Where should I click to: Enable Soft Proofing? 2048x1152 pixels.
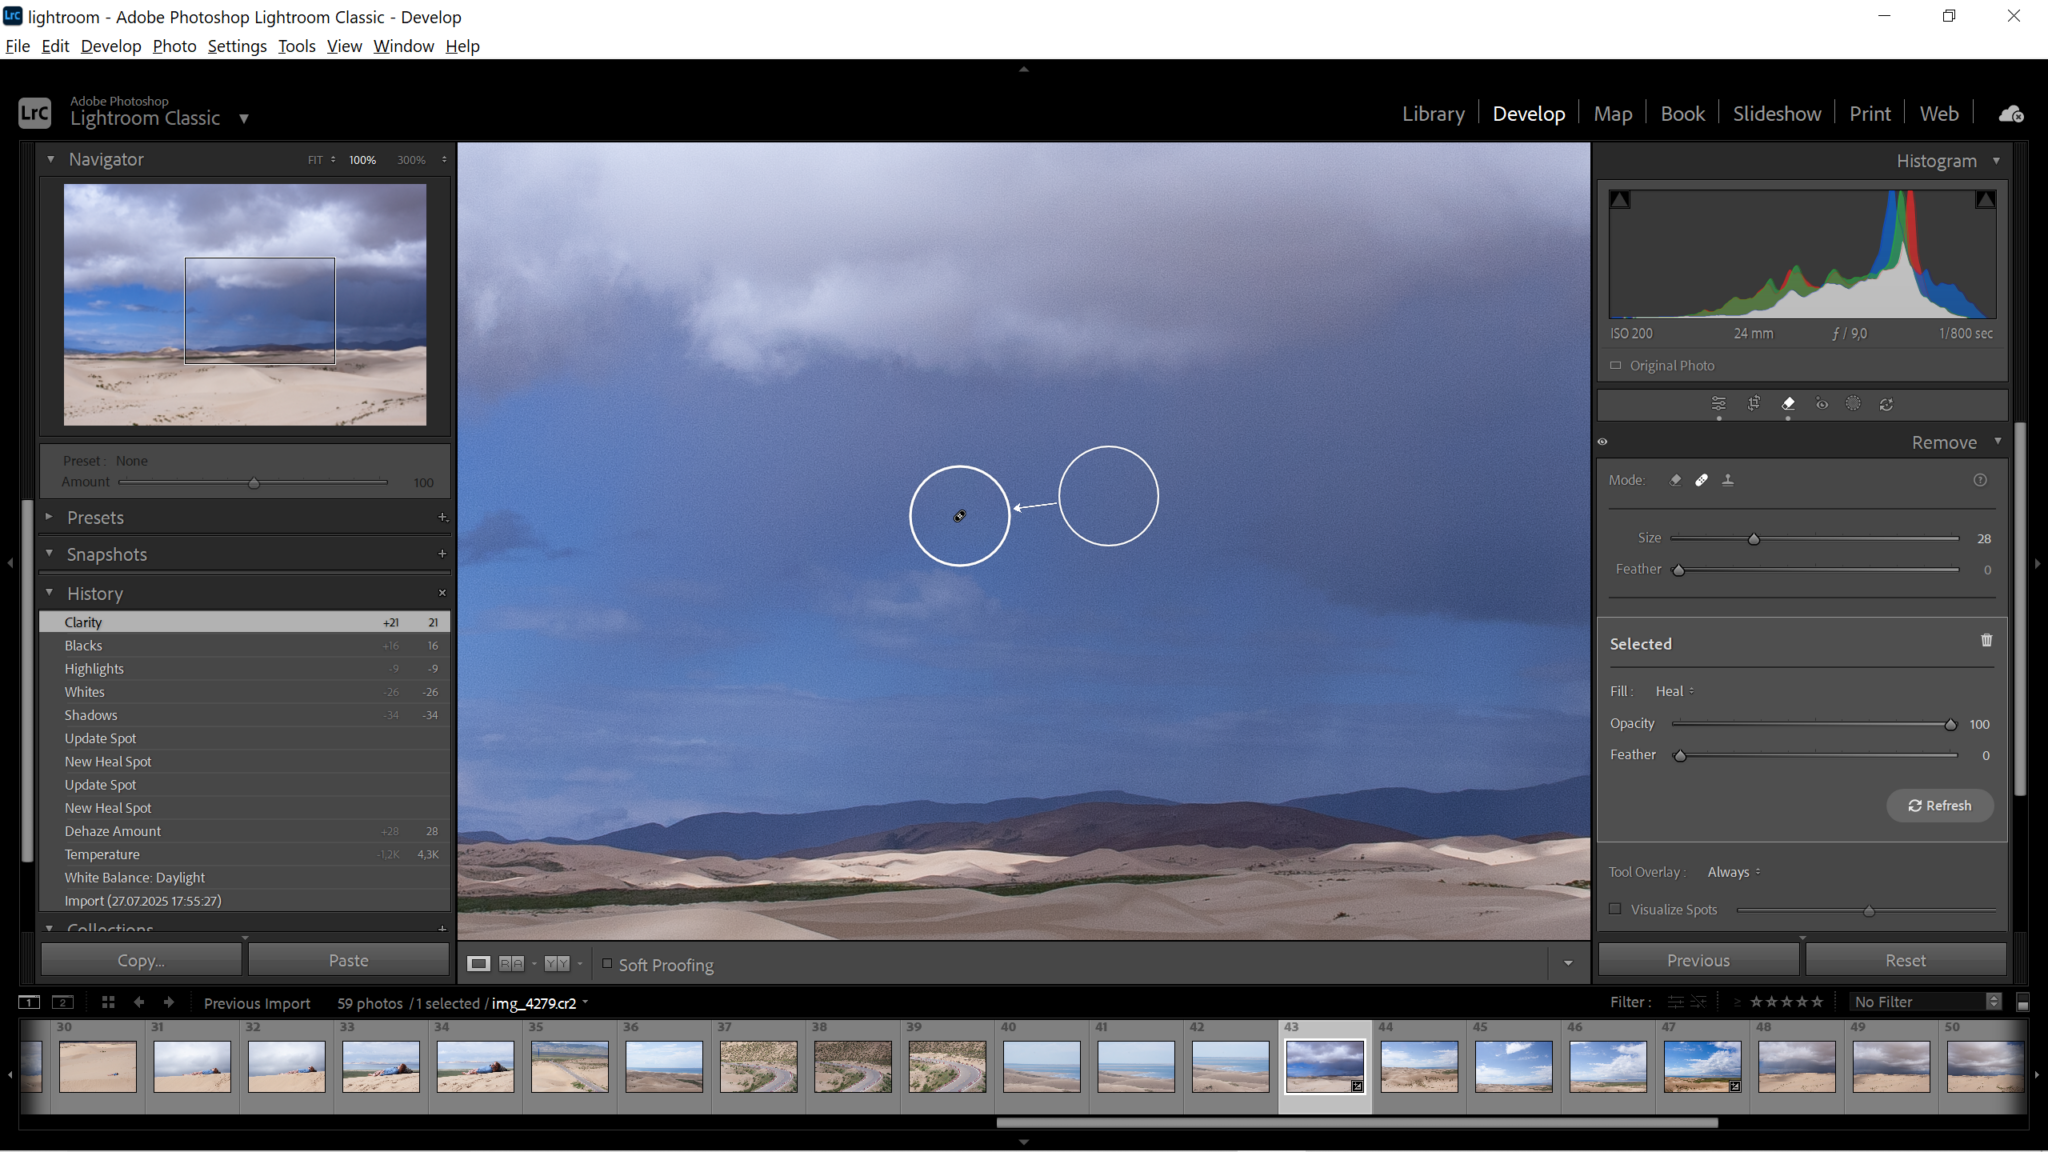point(609,963)
